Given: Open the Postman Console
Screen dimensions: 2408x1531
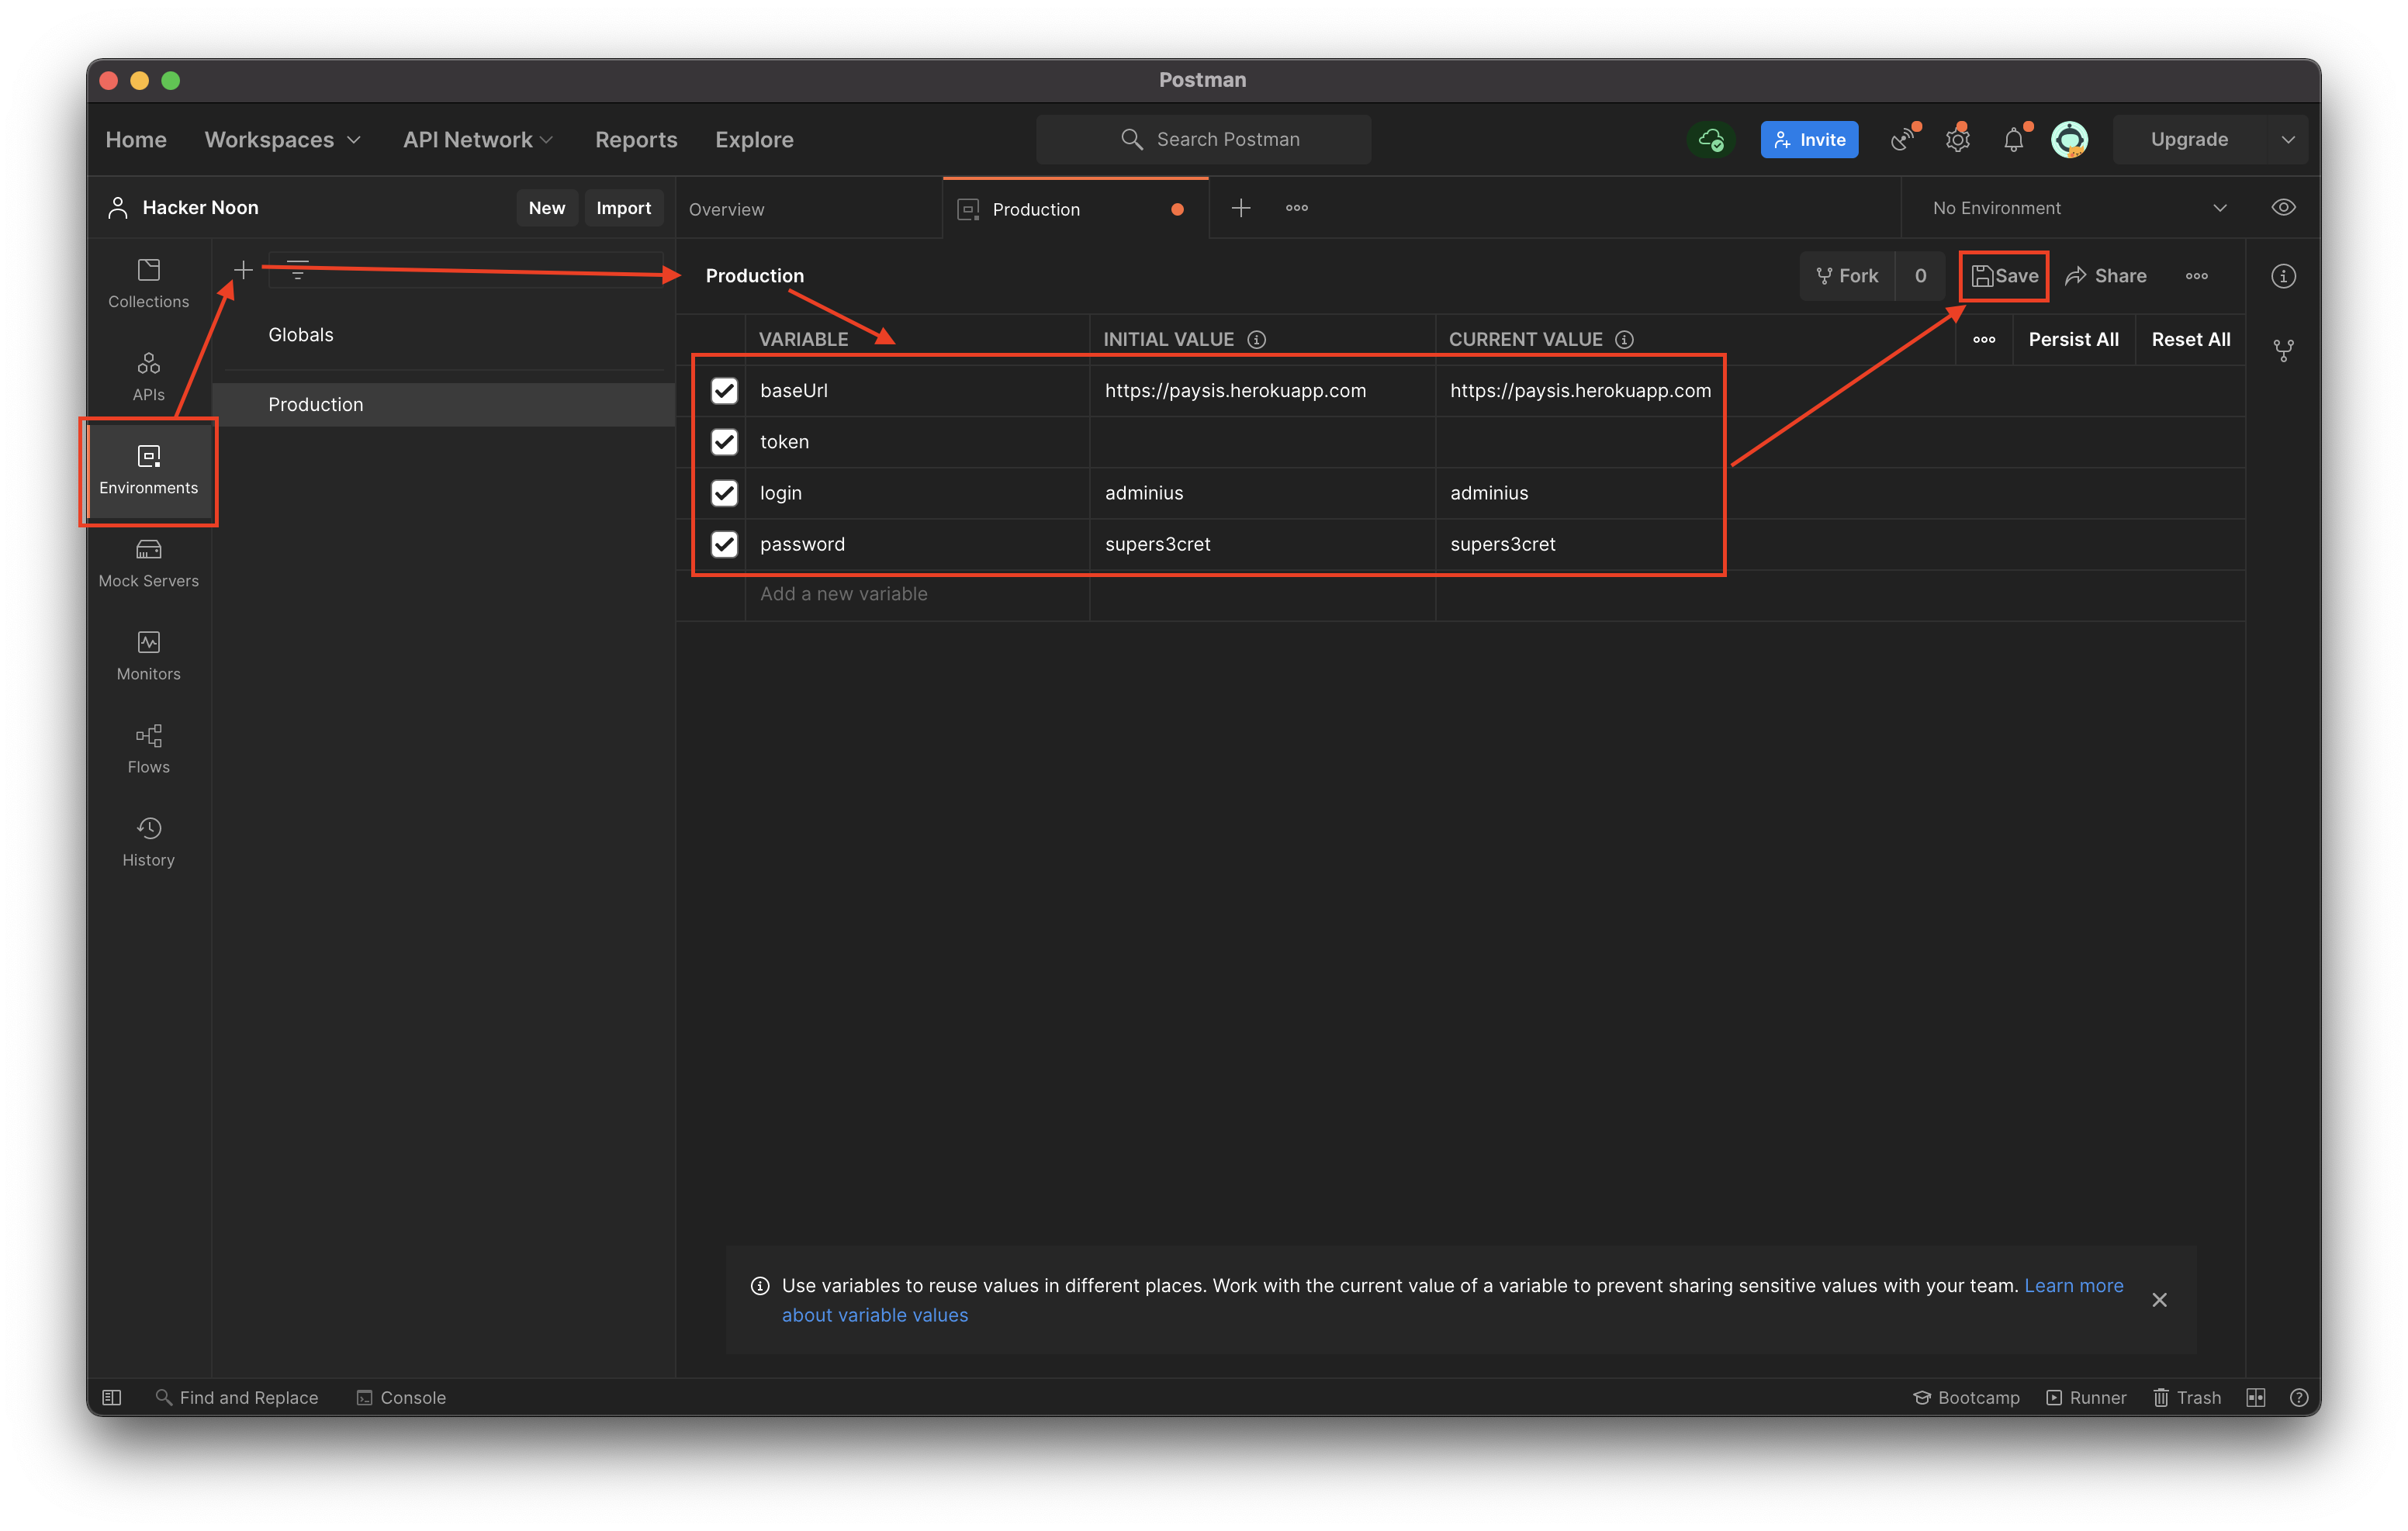Looking at the screenshot, I should pos(400,1397).
